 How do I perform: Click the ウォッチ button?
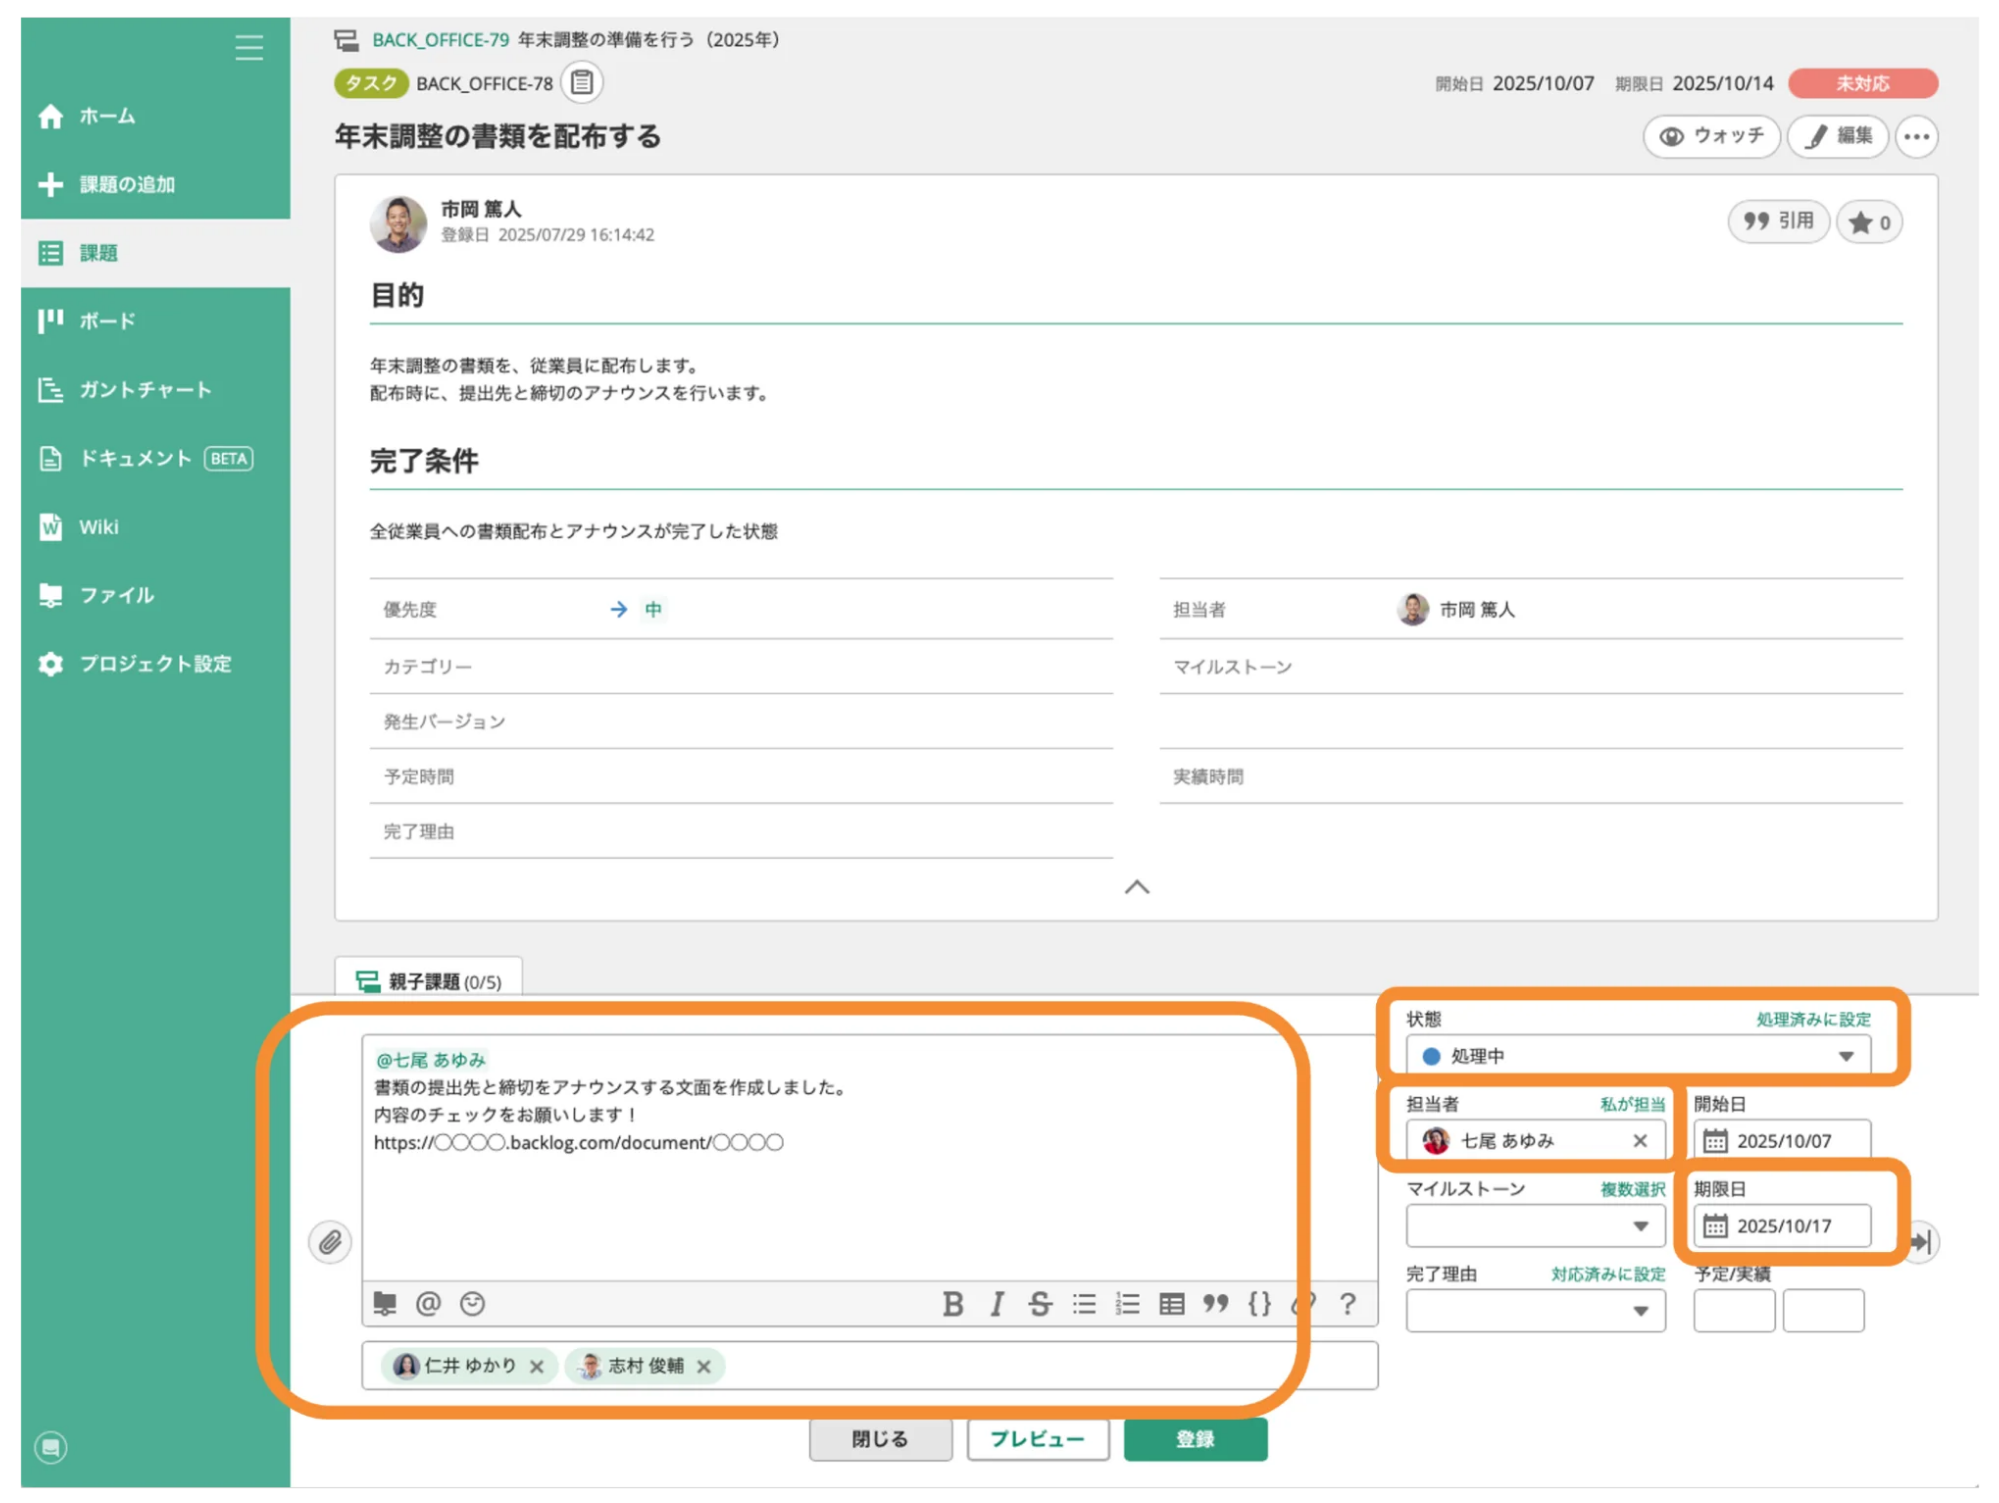click(1711, 136)
